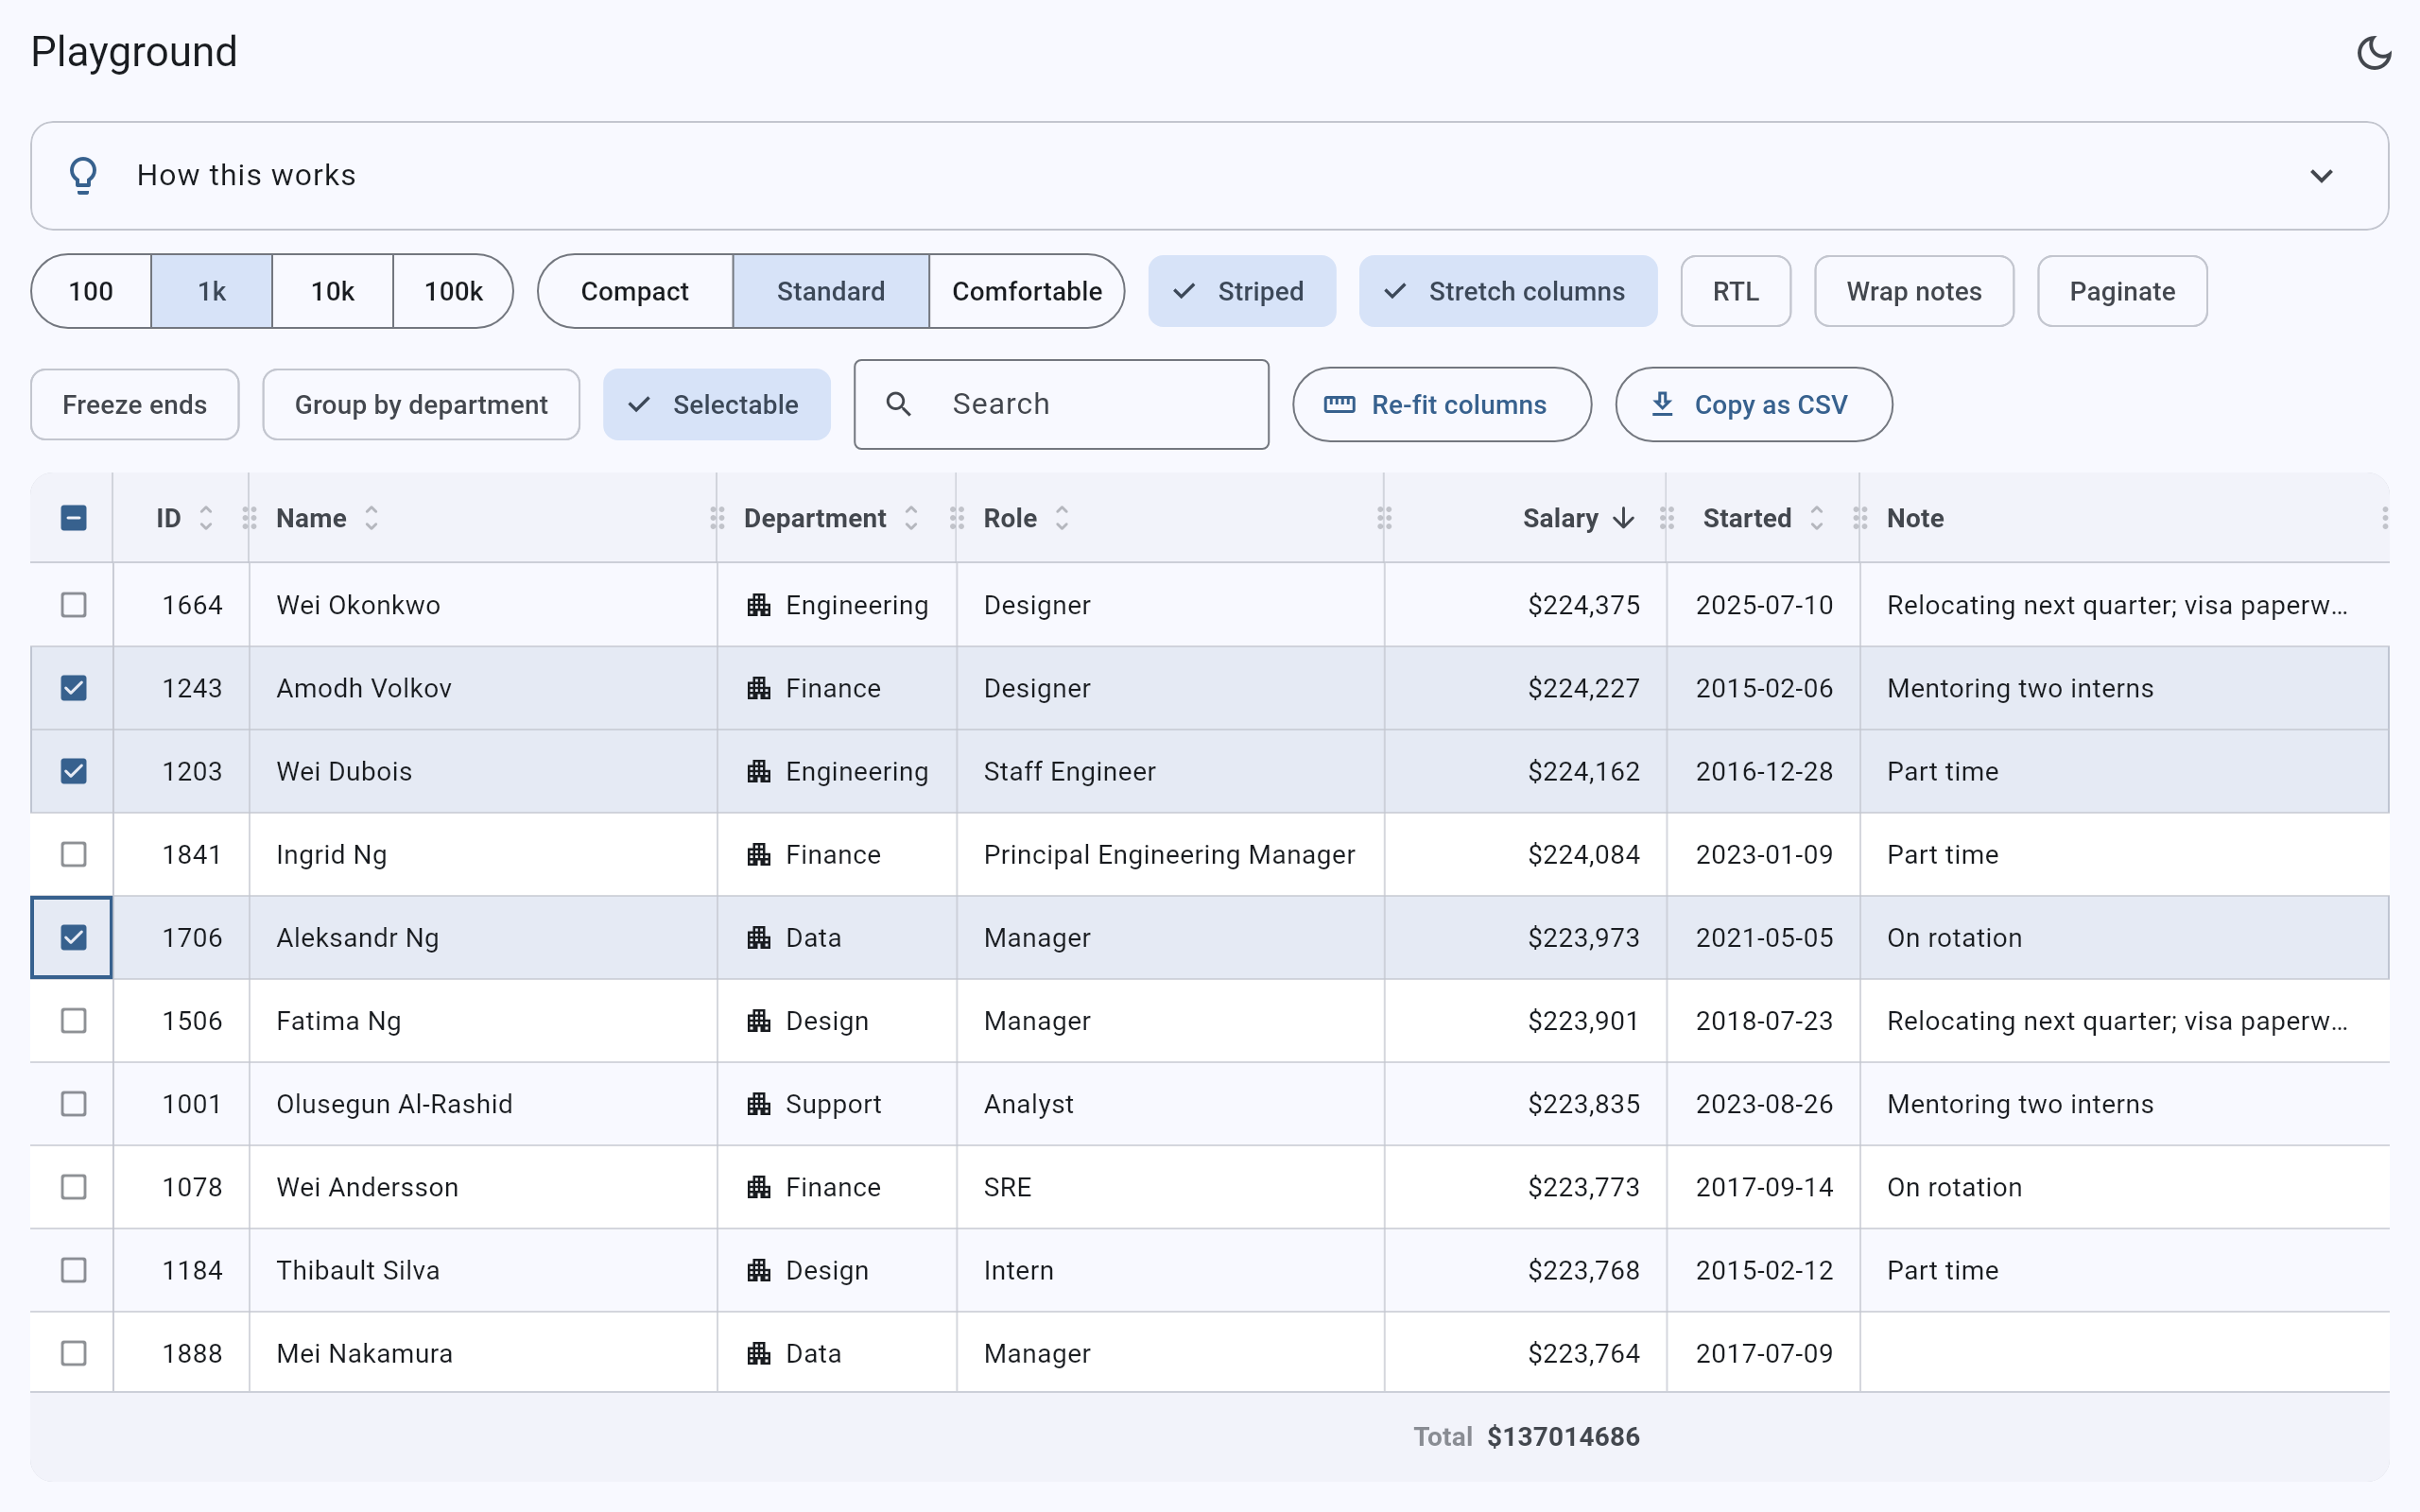Viewport: 2420px width, 1512px height.
Task: Uncheck the row for Amodh Volkov
Action: tap(73, 688)
